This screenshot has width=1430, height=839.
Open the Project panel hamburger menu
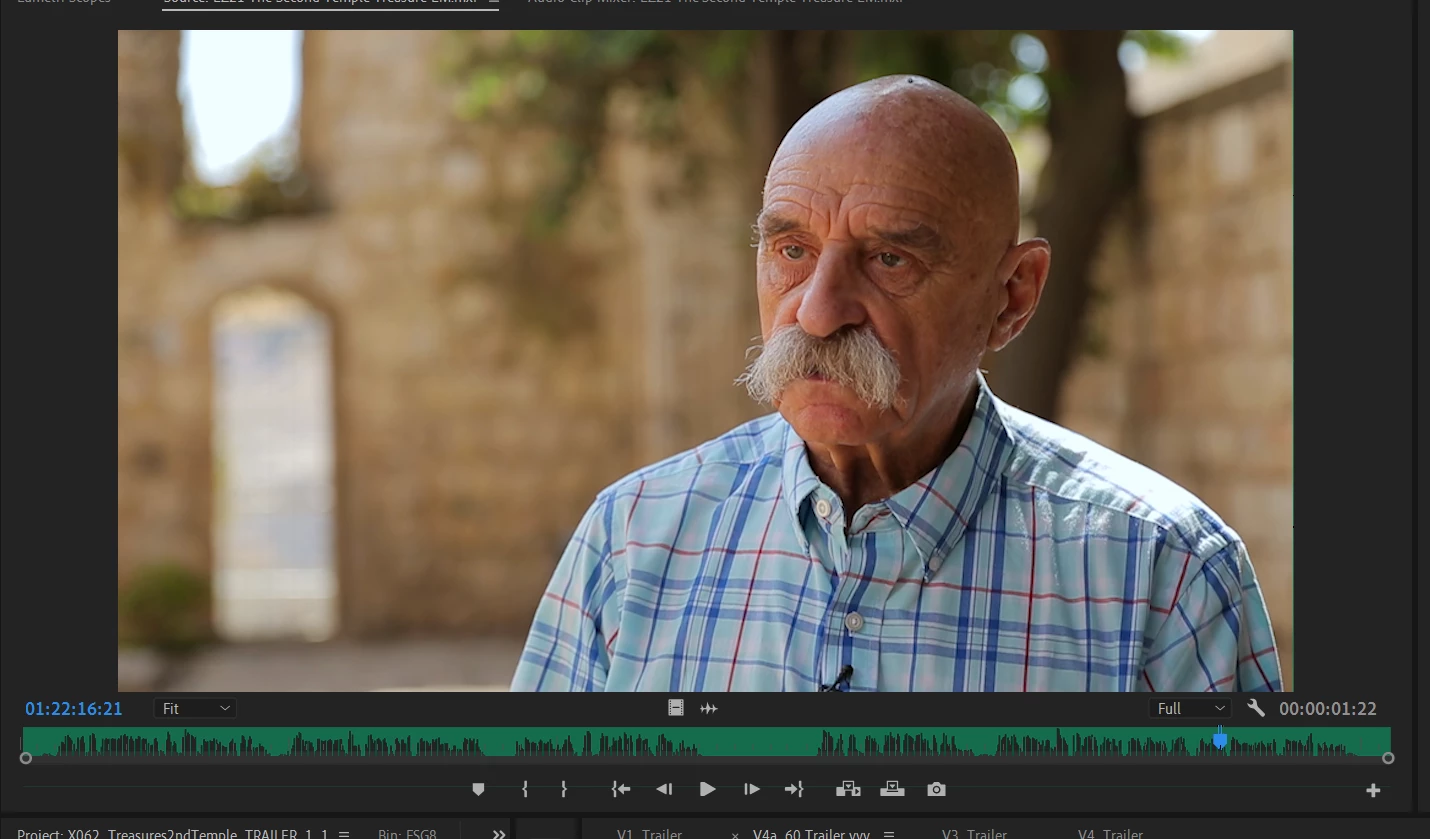[344, 834]
